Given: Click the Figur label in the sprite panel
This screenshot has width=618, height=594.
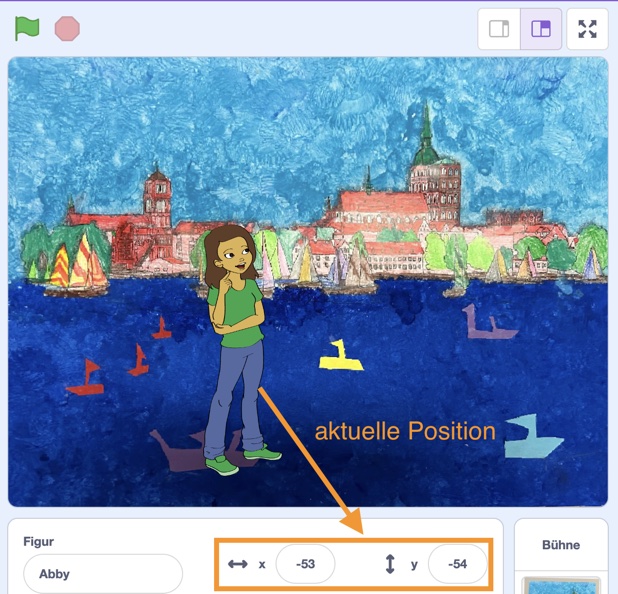Looking at the screenshot, I should coord(38,542).
